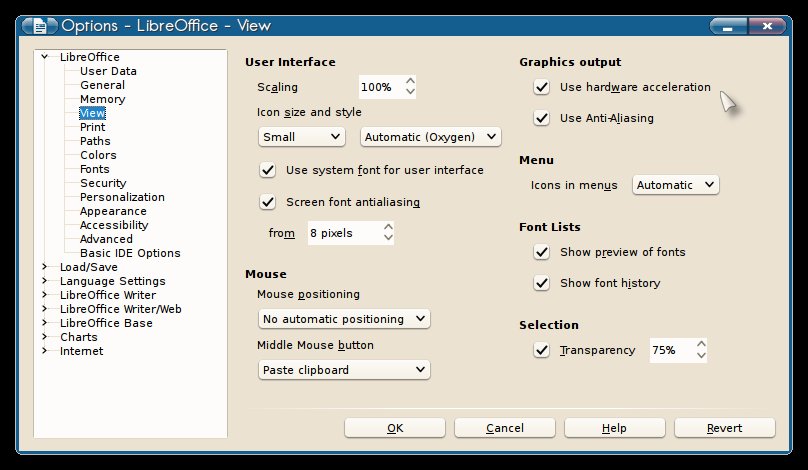Disable Use Anti-Aliasing checkbox

pyautogui.click(x=541, y=118)
